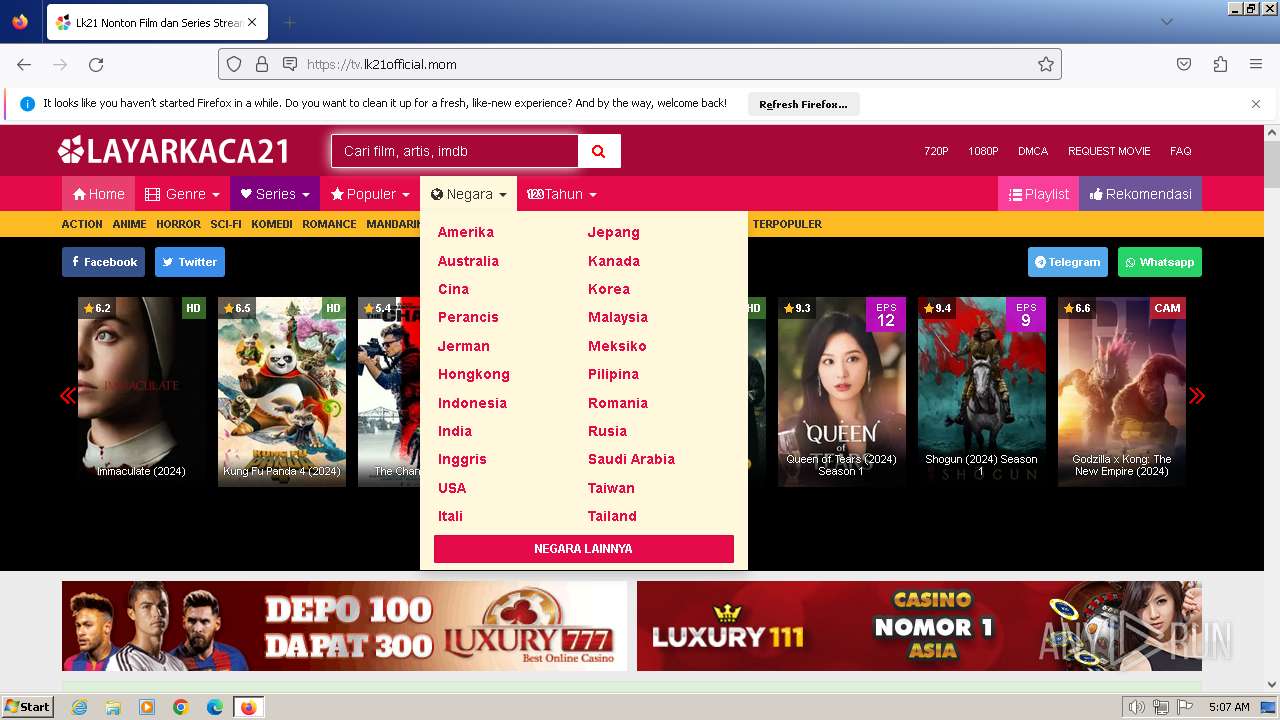This screenshot has width=1280, height=720.
Task: Open the 720P link
Action: pyautogui.click(x=936, y=151)
